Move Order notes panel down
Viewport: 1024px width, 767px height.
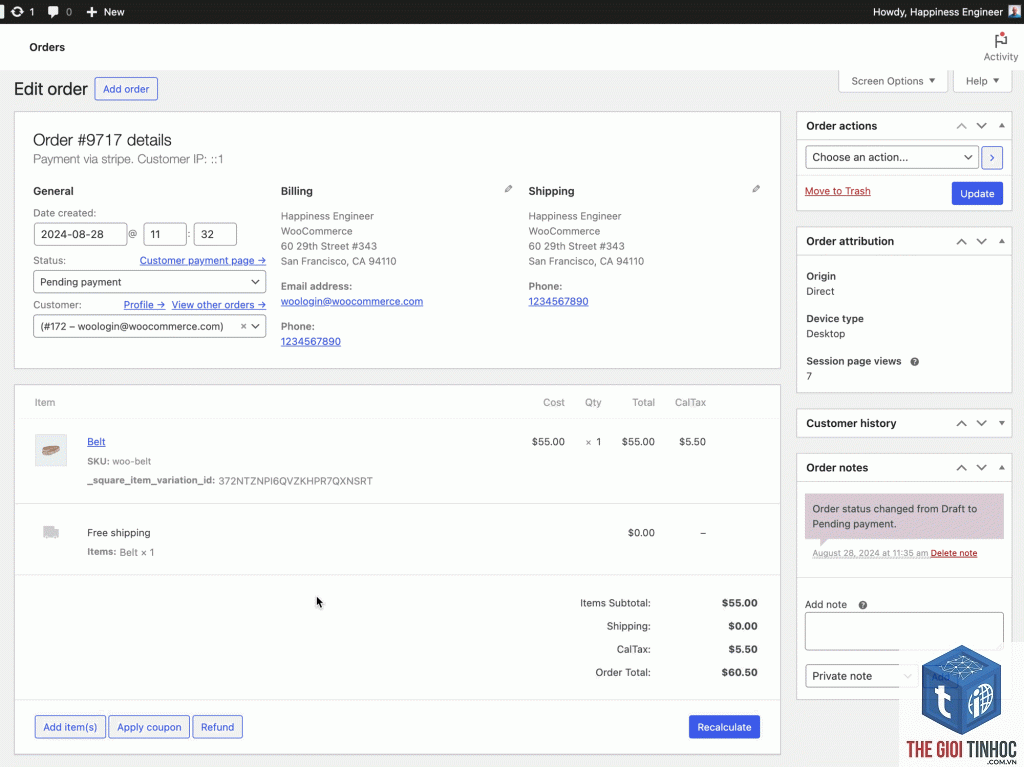pyautogui.click(x=981, y=468)
